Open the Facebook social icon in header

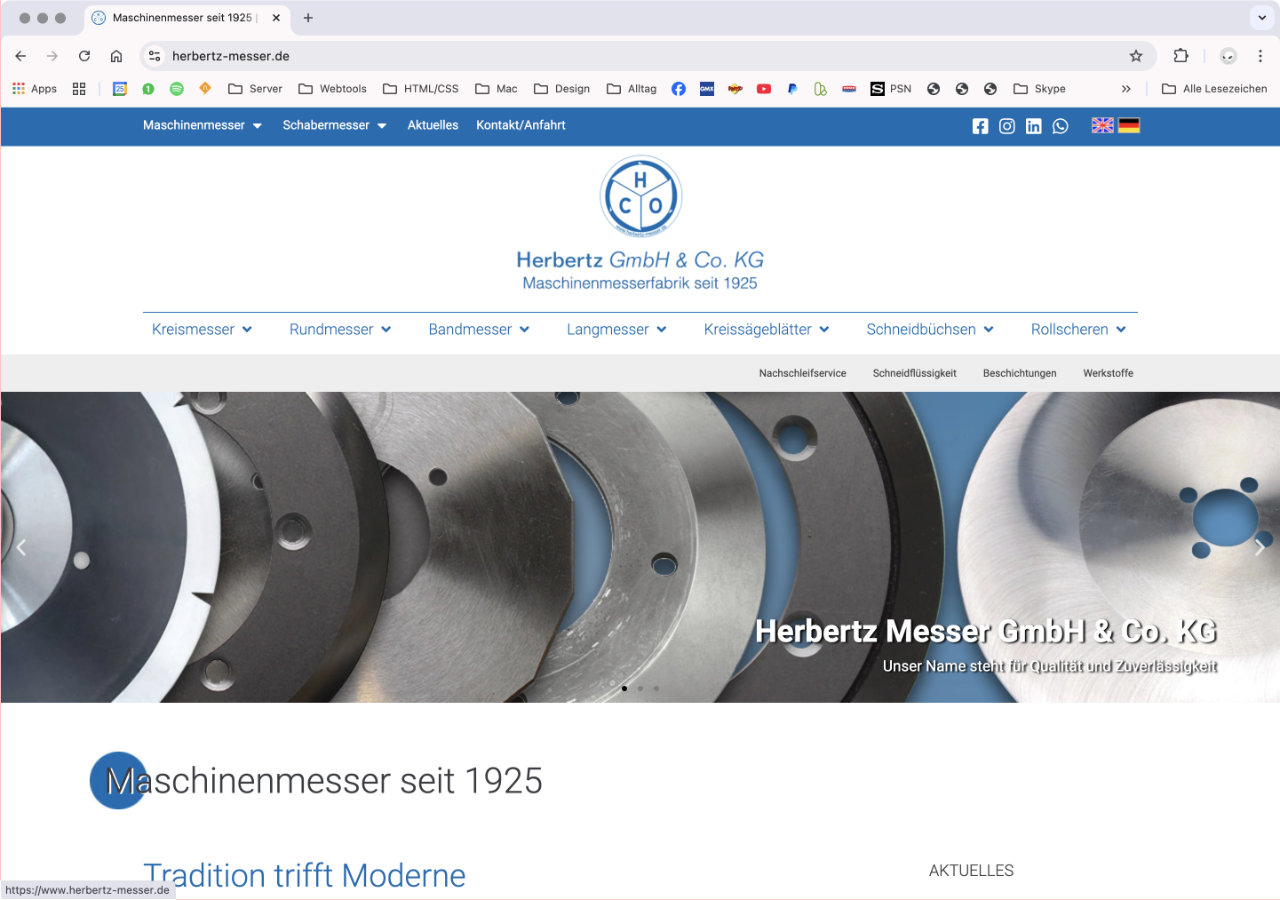[x=980, y=126]
